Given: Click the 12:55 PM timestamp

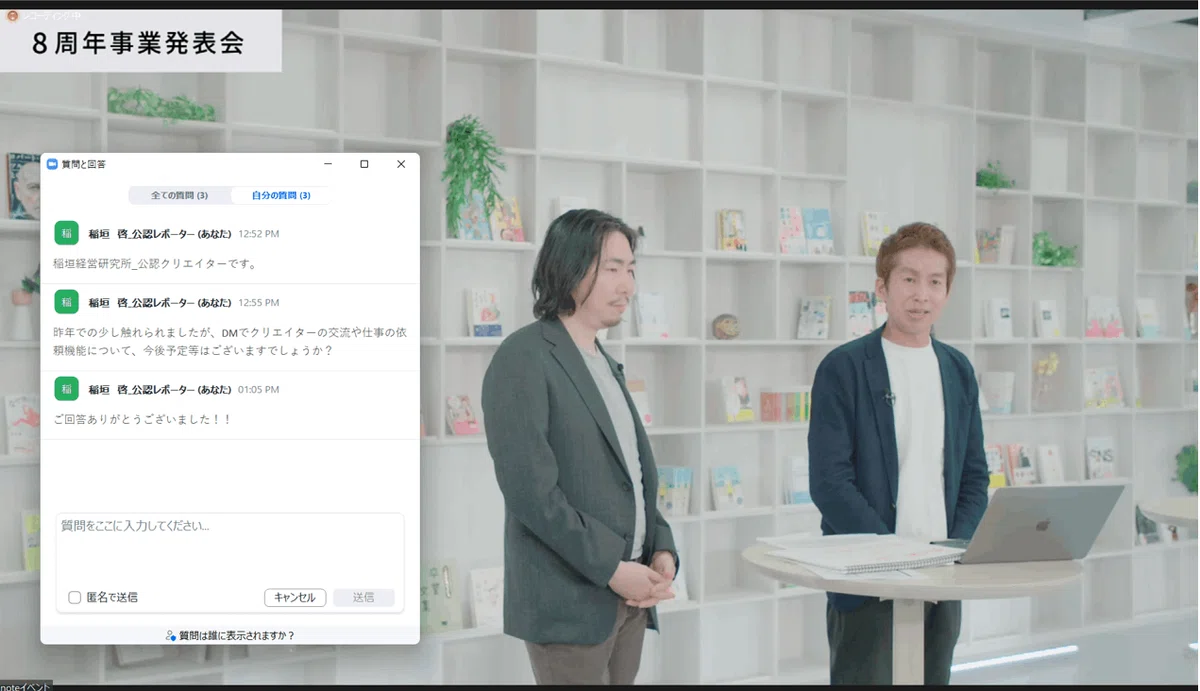Looking at the screenshot, I should click(x=259, y=302).
